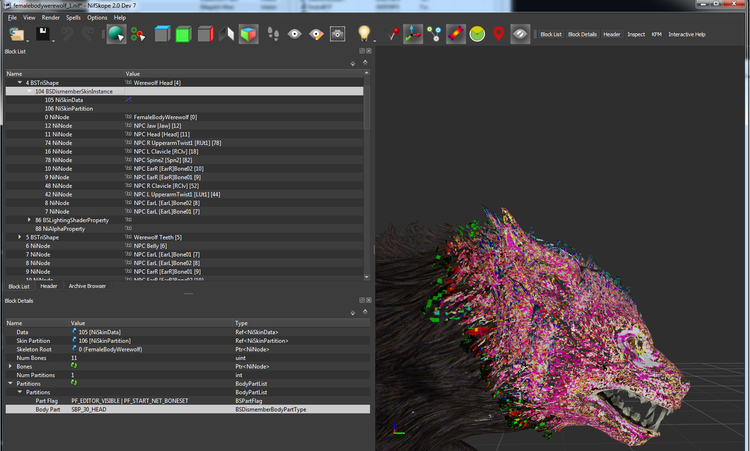Click the top Partitions row's green refresh icon
This screenshot has width=750, height=451.
[x=74, y=383]
